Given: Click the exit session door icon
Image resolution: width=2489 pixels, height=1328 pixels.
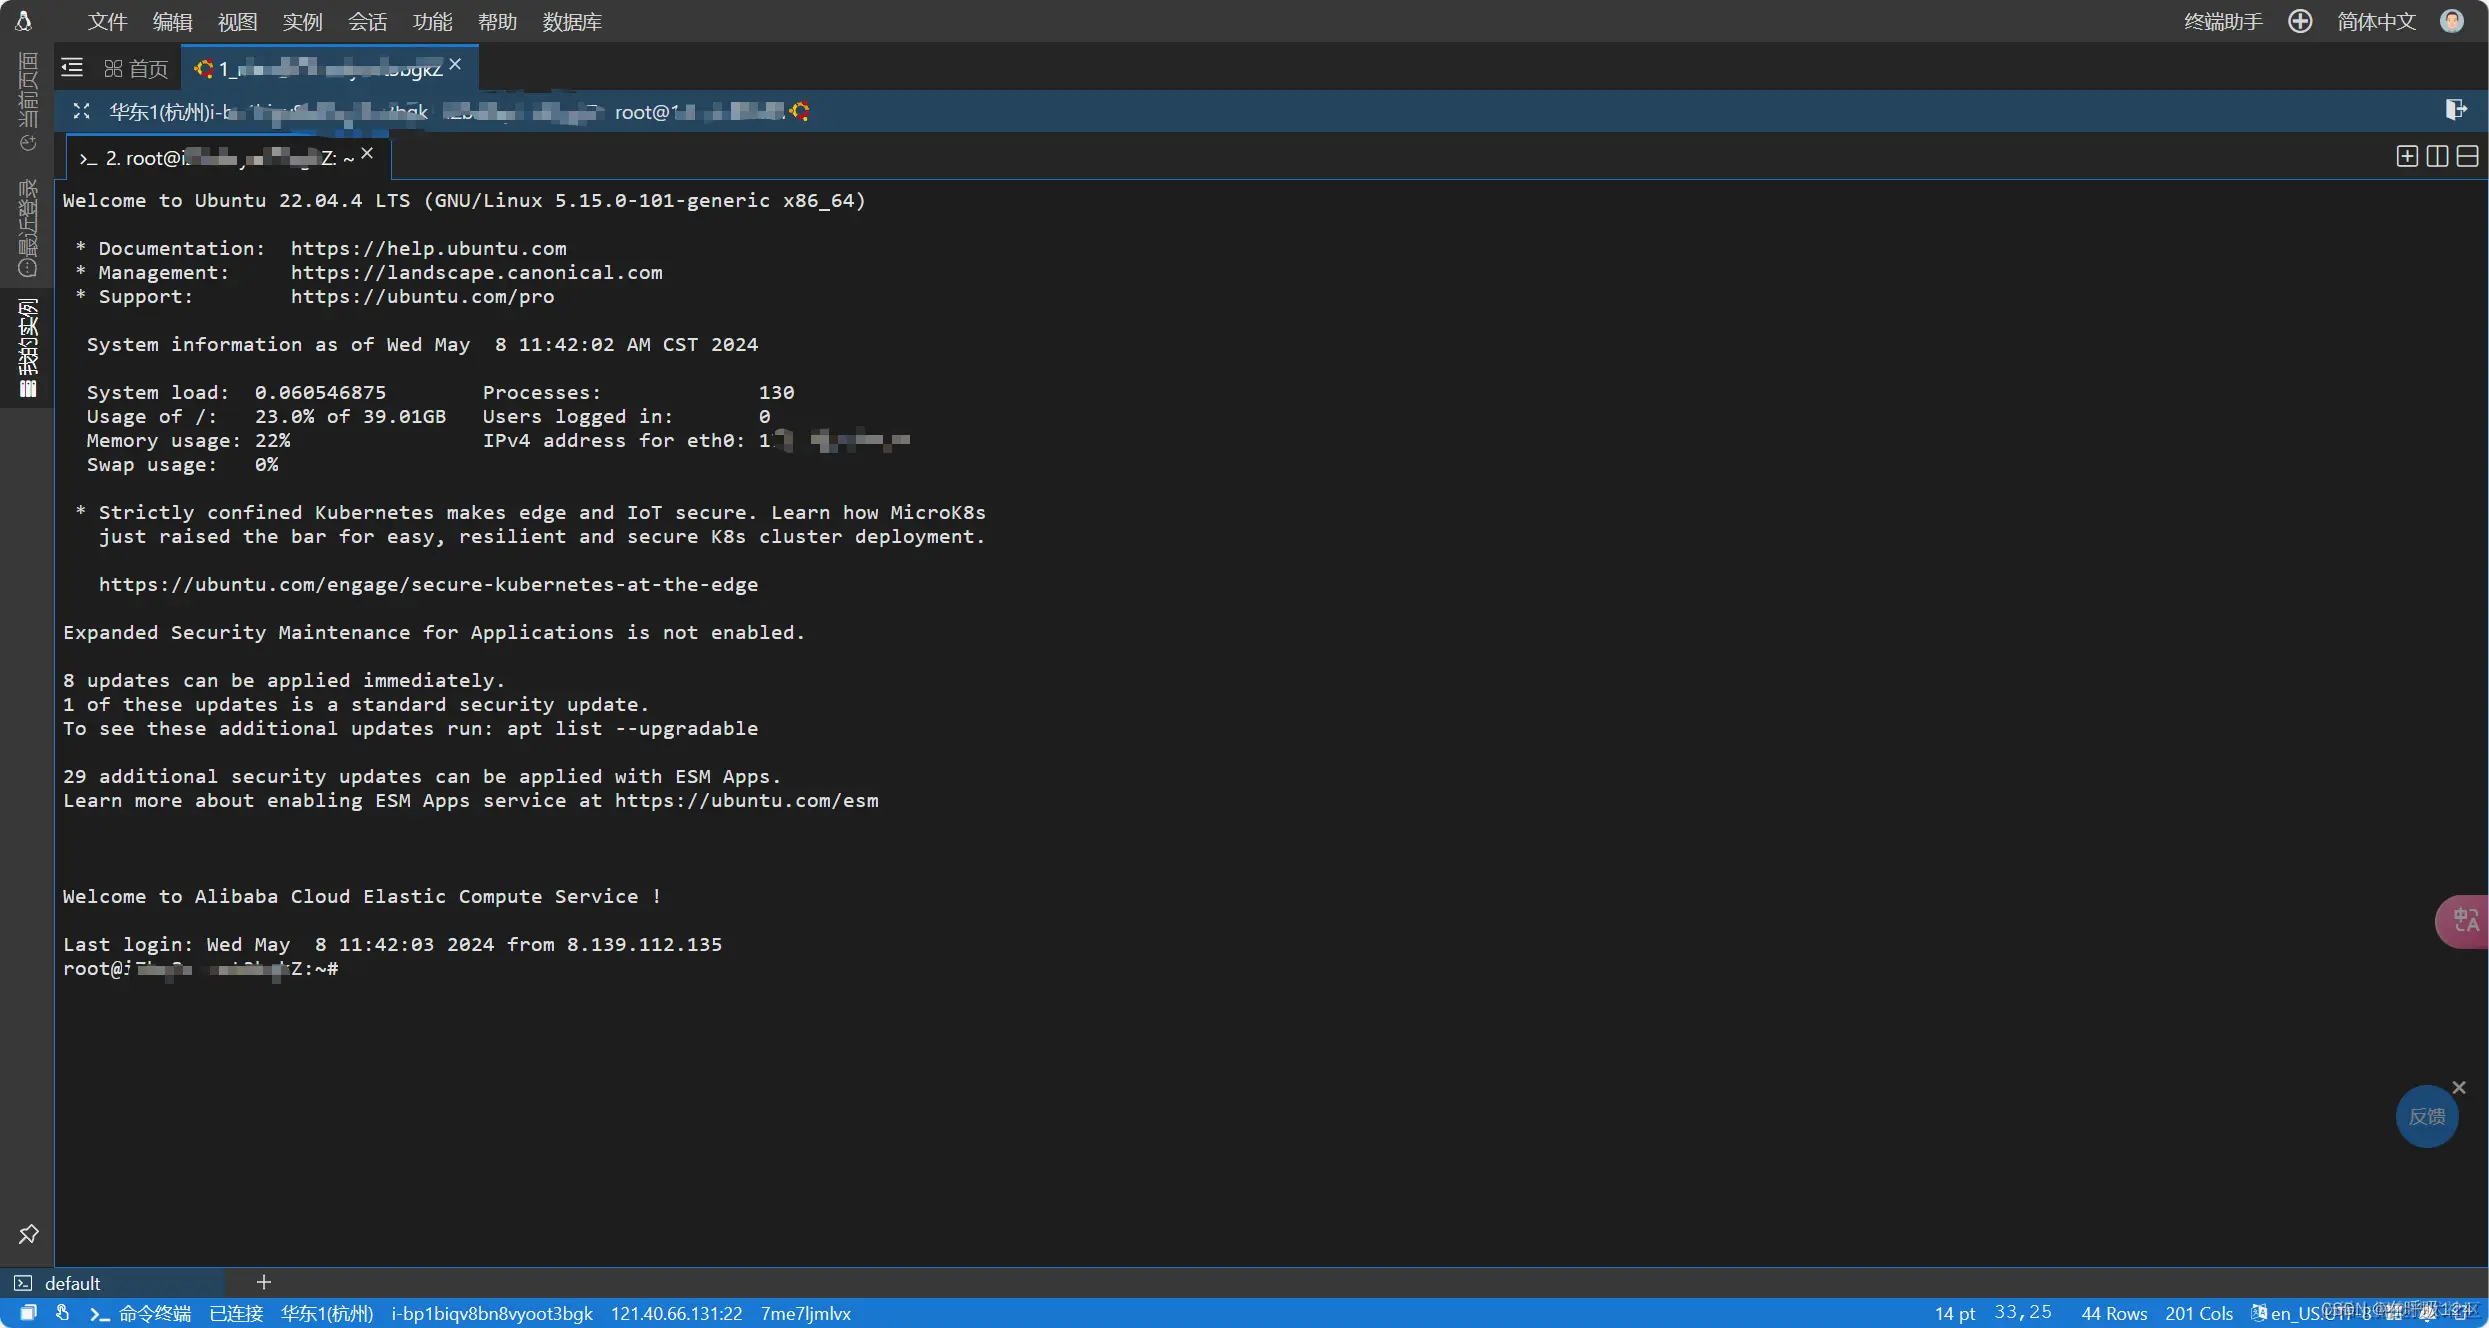Looking at the screenshot, I should pyautogui.click(x=2455, y=109).
